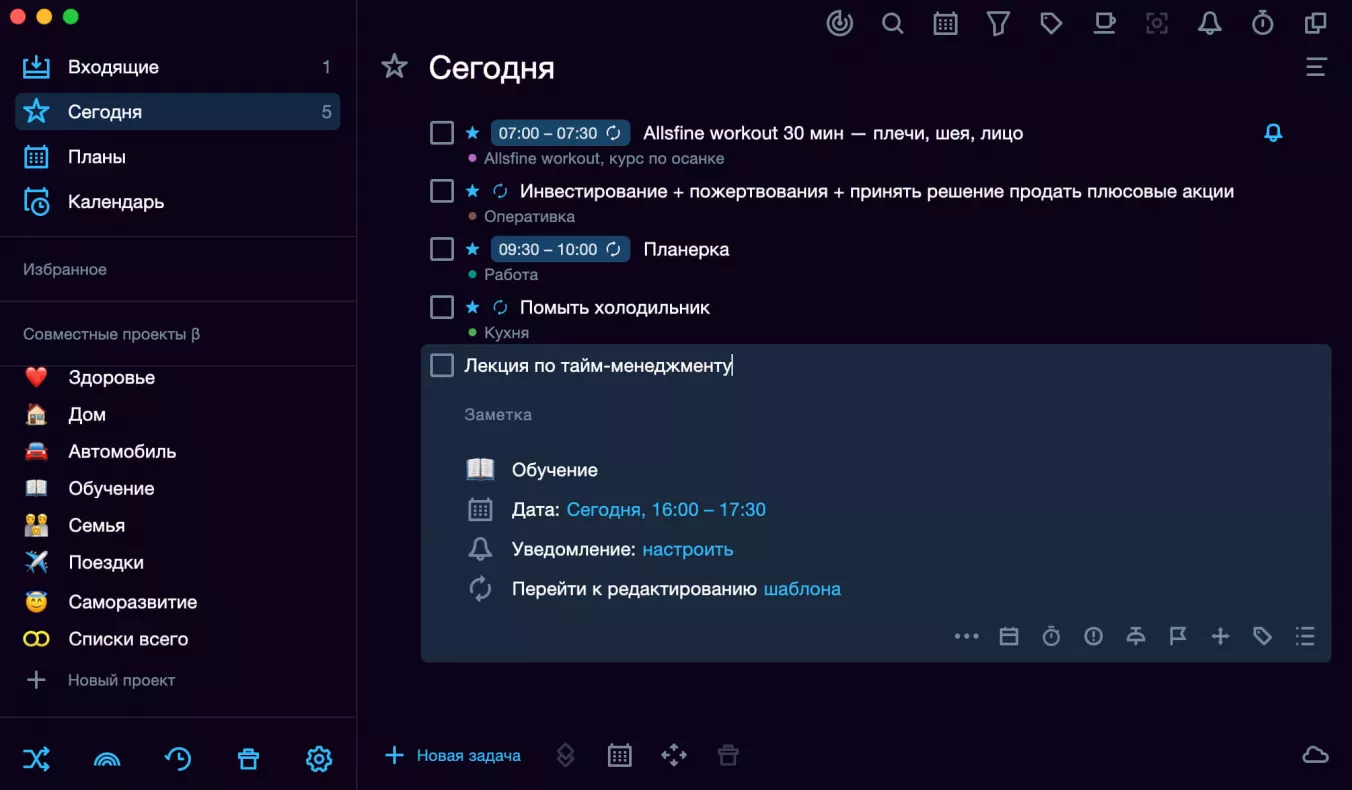Tick the Помыть холодильник checkbox
Viewport: 1352px width, 790px height.
pos(442,307)
